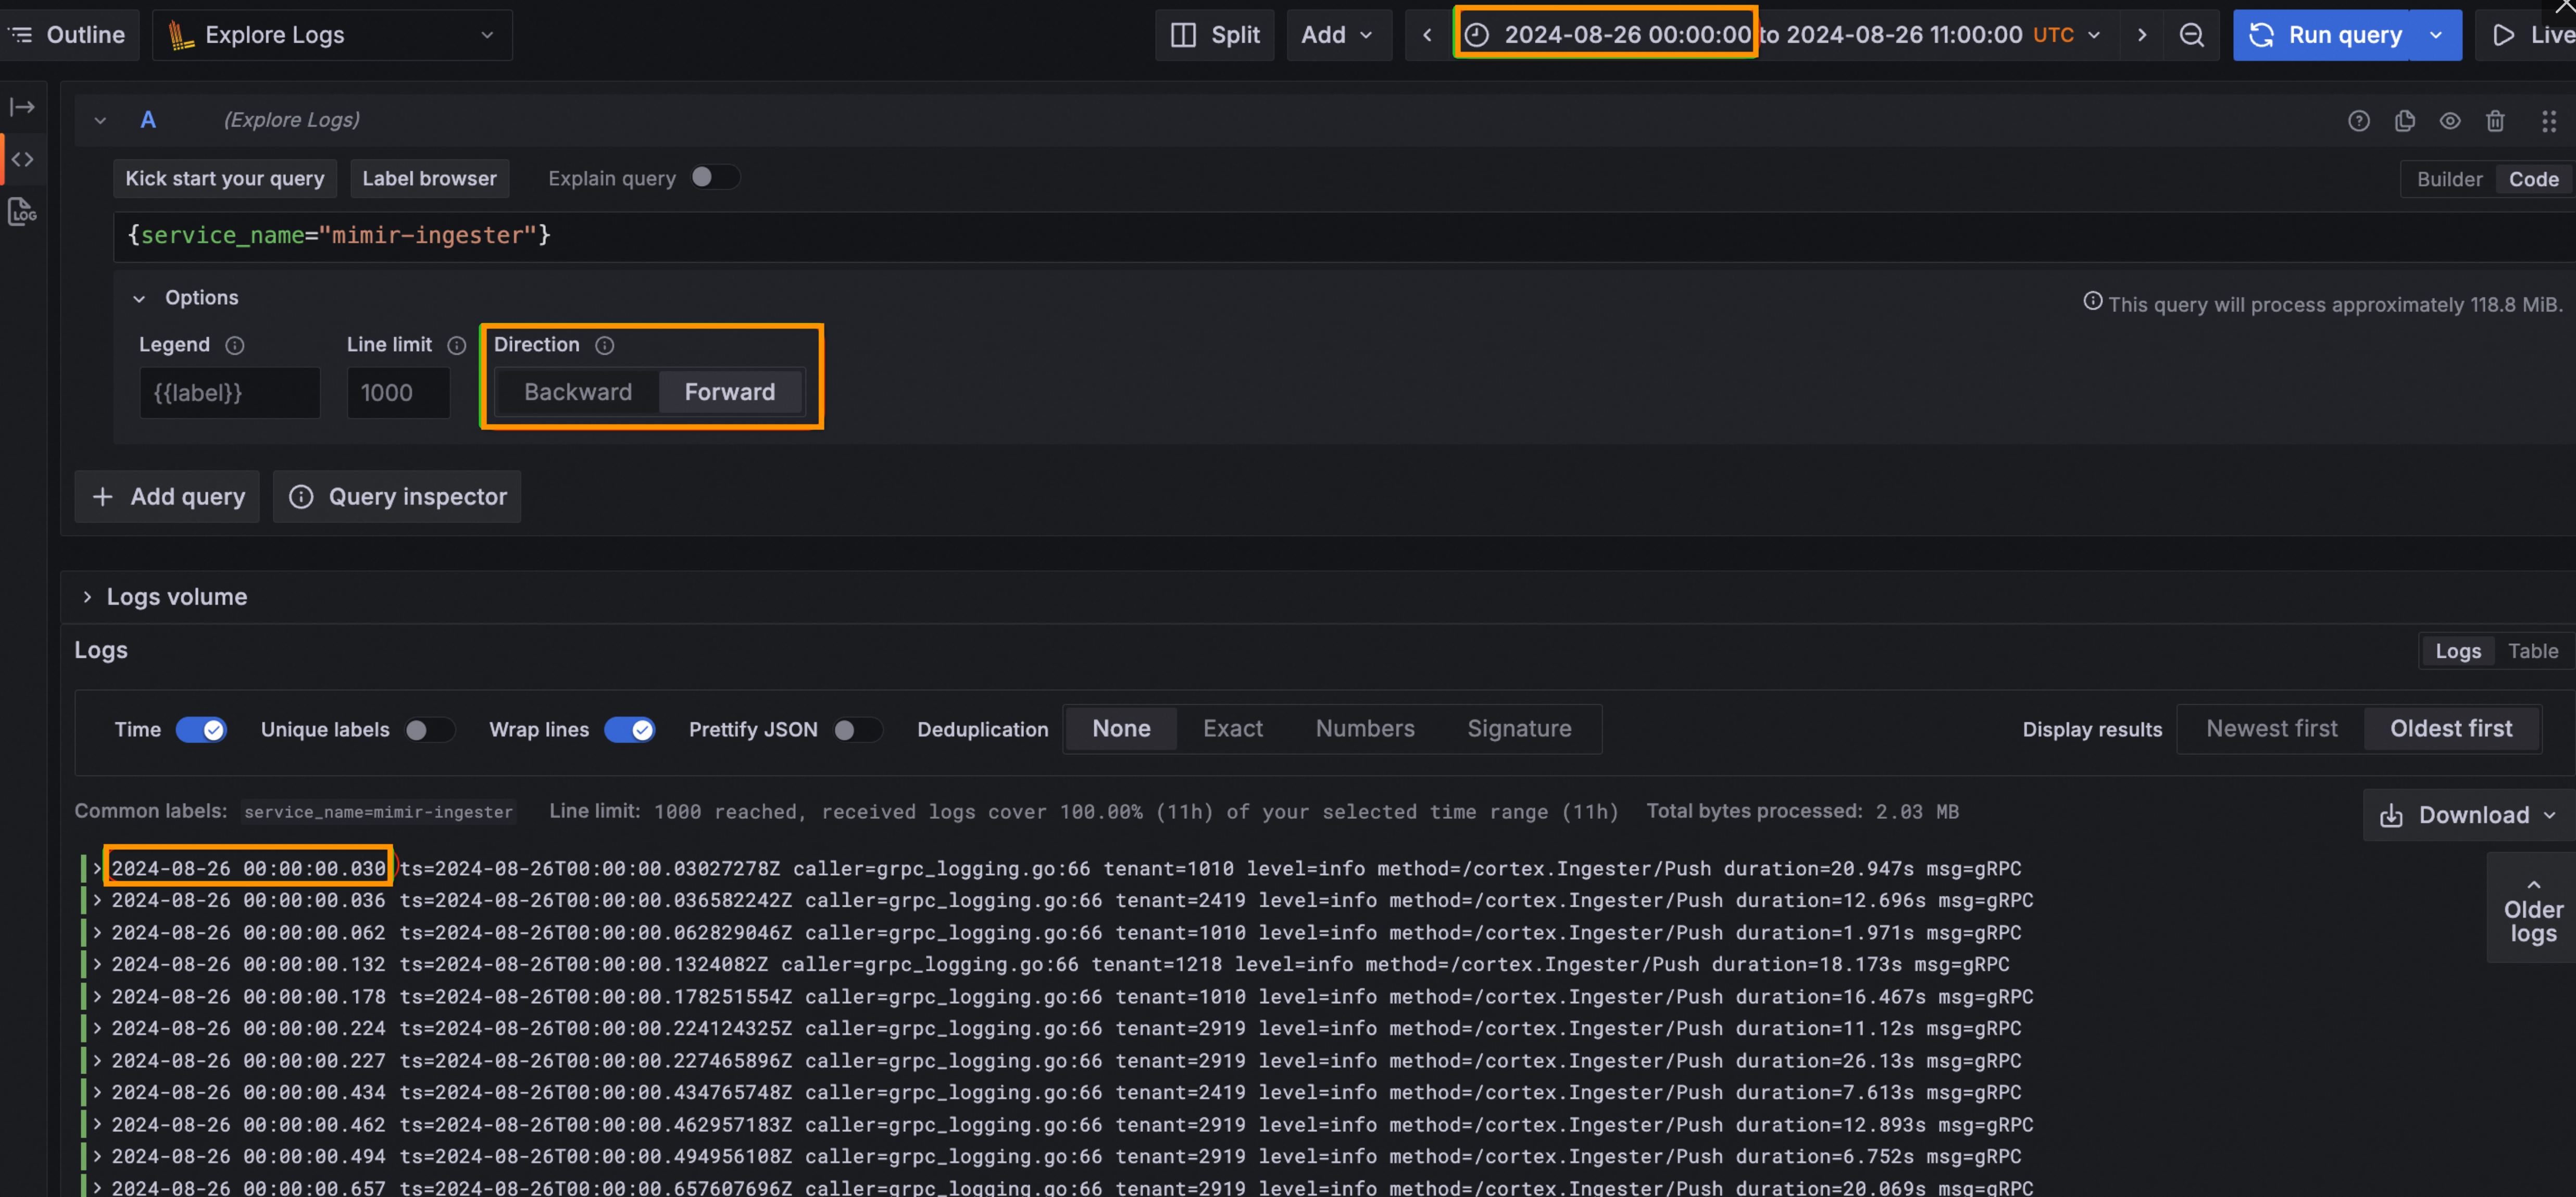
Task: Click the Query inspector button
Action: tap(398, 497)
